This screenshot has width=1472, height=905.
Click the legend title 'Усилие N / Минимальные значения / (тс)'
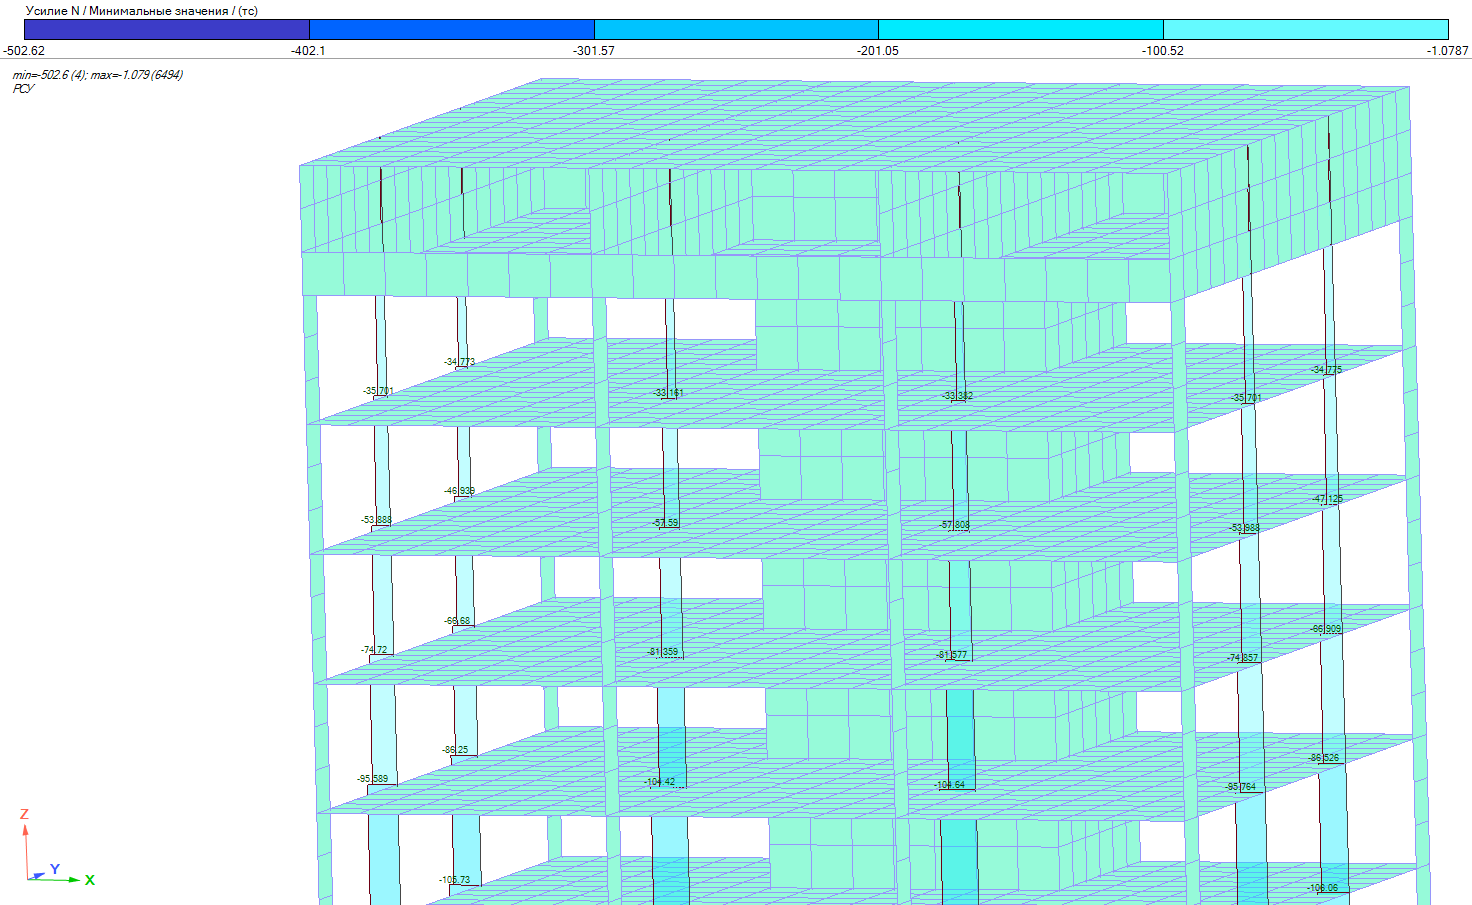(142, 11)
